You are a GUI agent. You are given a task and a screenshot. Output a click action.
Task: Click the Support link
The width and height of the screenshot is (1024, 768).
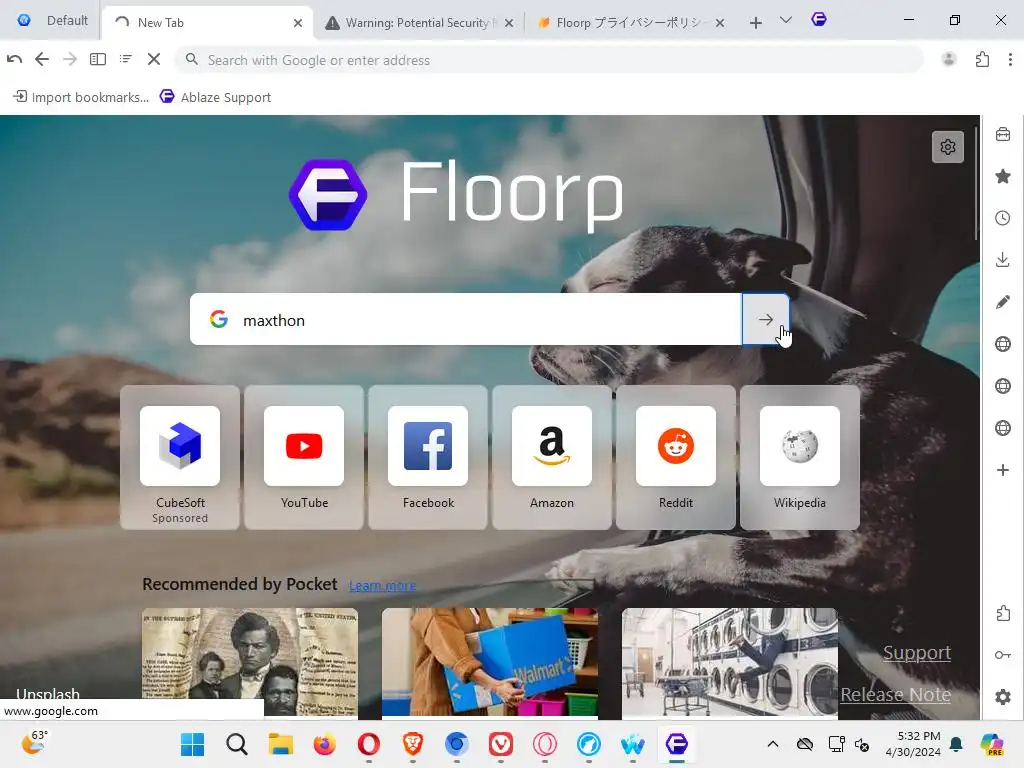click(917, 652)
